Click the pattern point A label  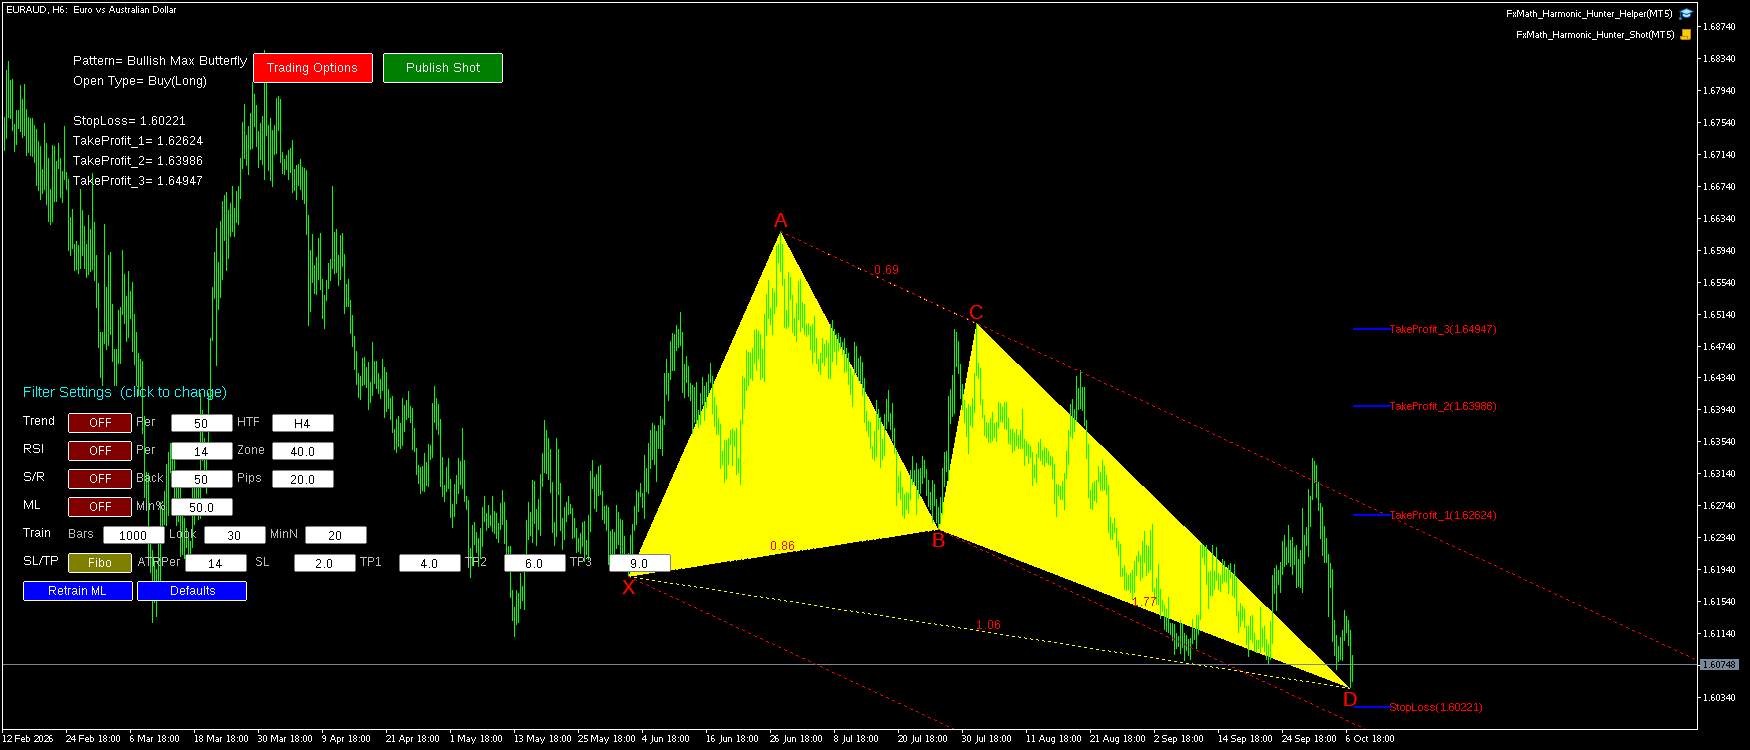(781, 221)
